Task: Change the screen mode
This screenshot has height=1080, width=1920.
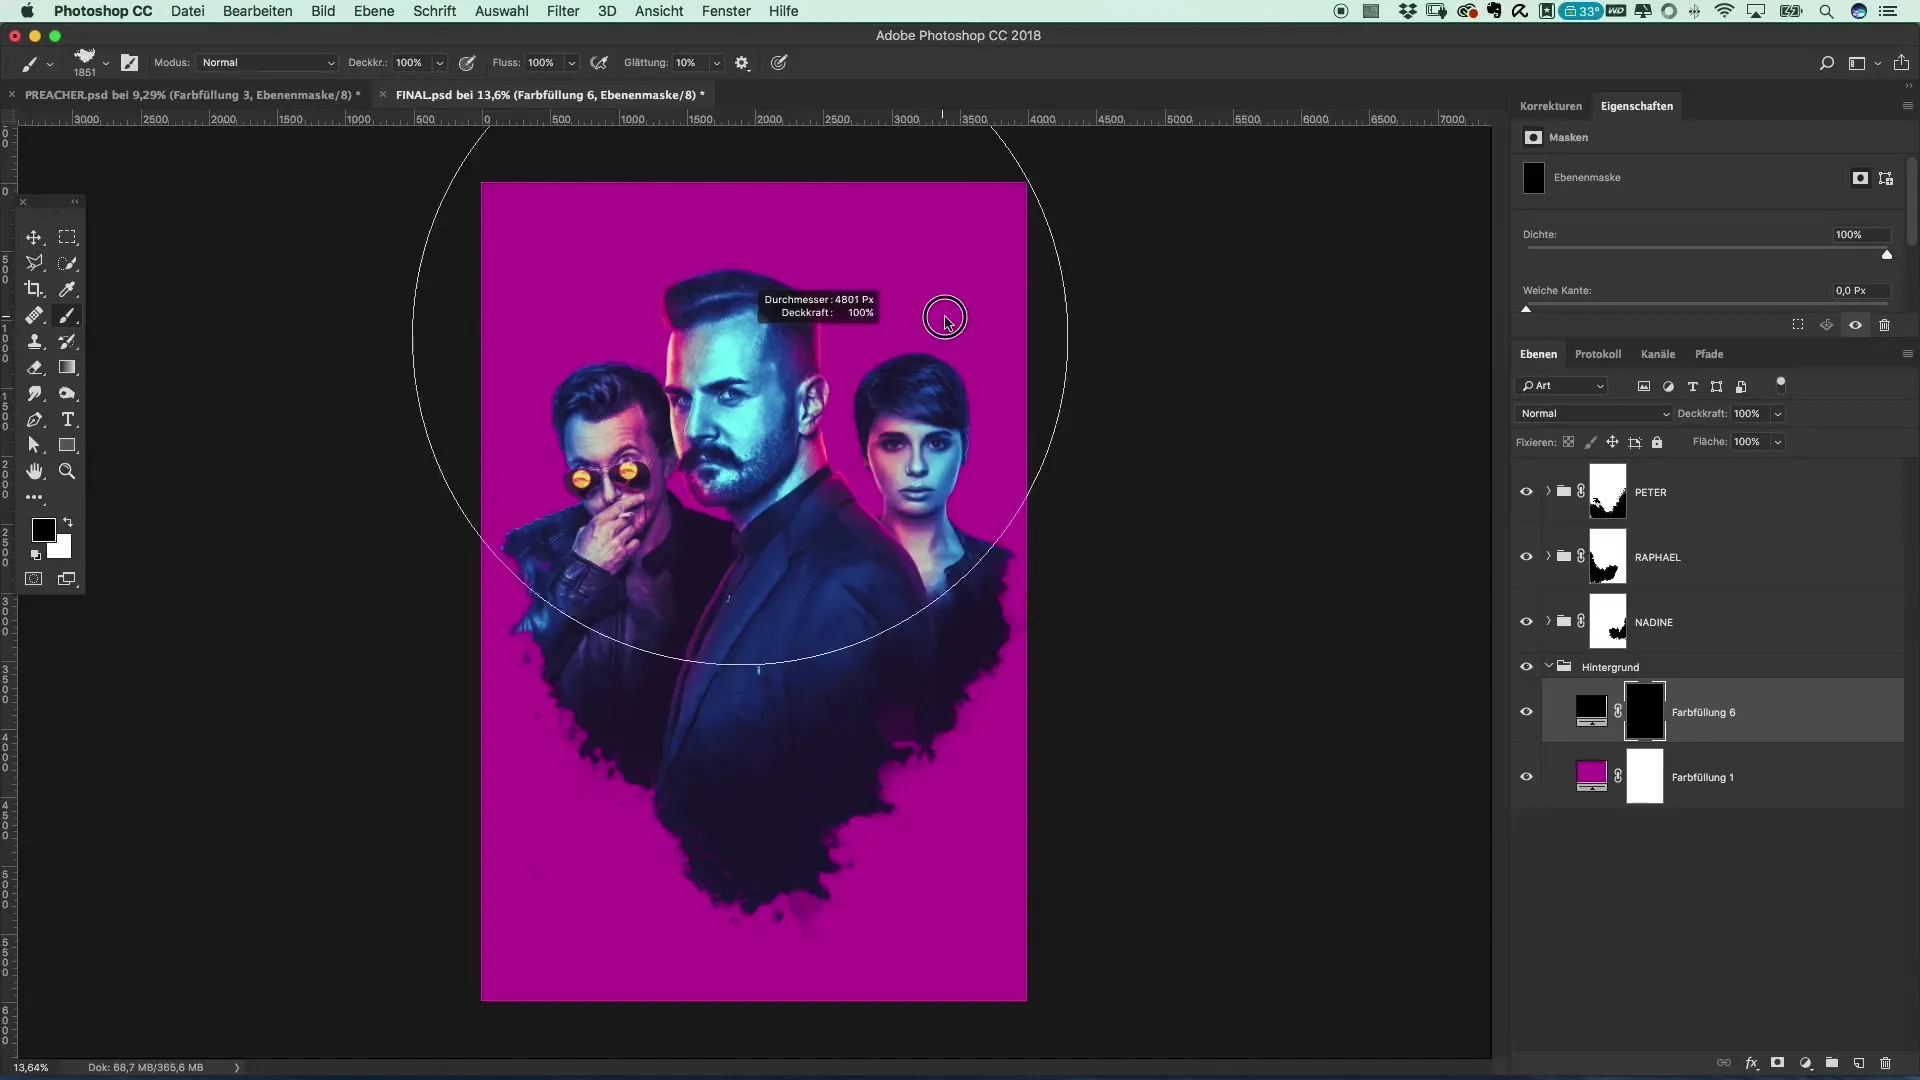Action: point(67,579)
